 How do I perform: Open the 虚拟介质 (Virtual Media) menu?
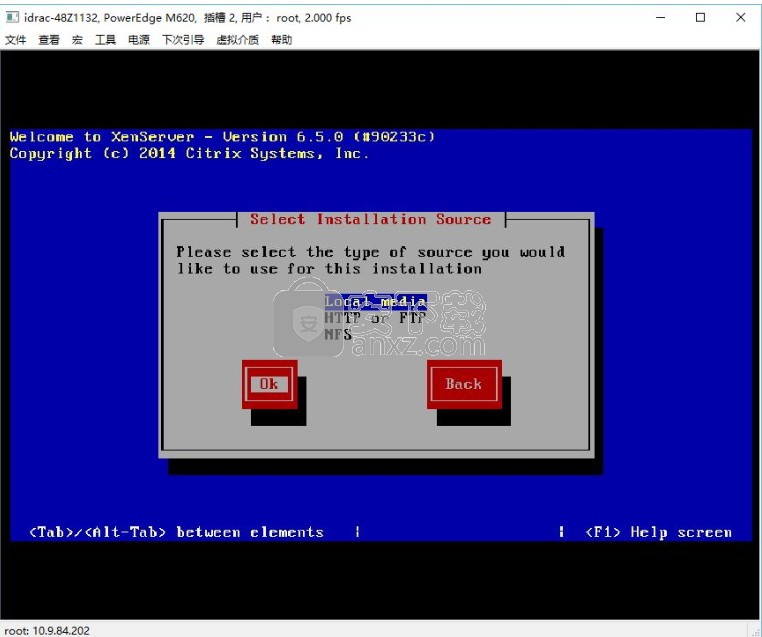[237, 40]
